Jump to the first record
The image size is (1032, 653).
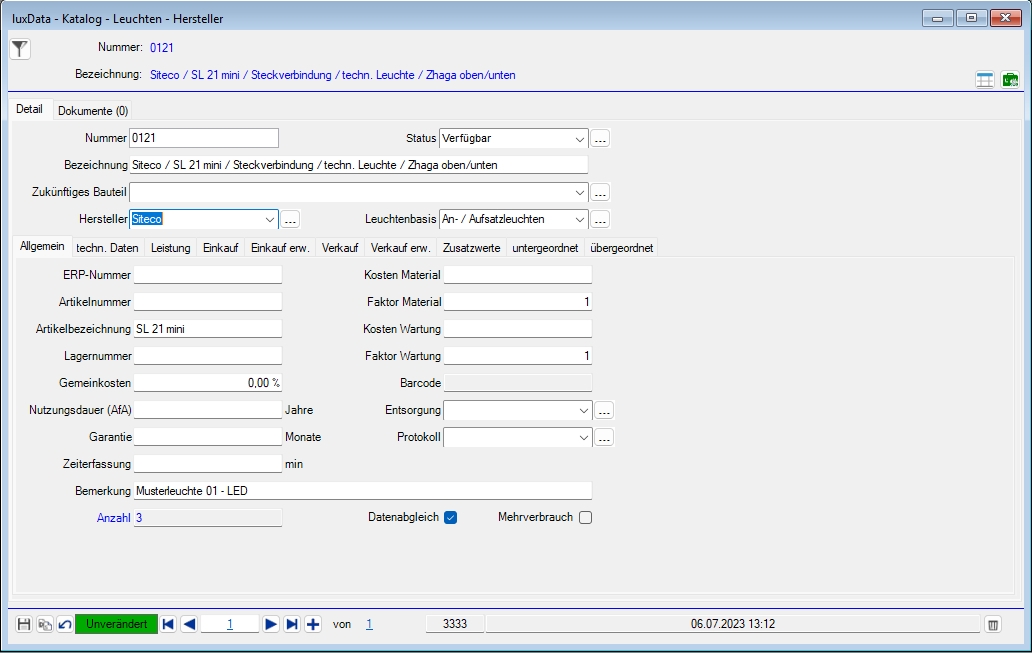pyautogui.click(x=168, y=624)
